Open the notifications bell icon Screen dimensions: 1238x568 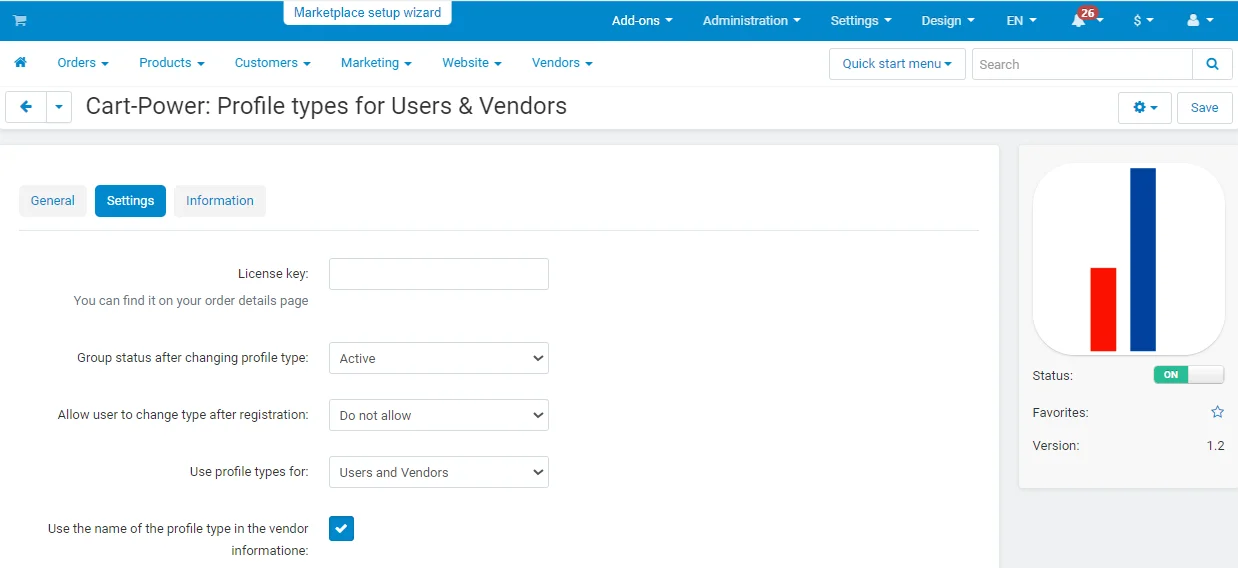(1080, 20)
